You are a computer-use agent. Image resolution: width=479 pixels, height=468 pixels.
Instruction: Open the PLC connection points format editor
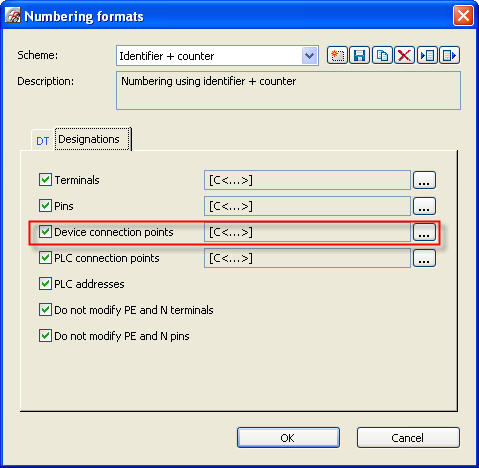pyautogui.click(x=424, y=258)
